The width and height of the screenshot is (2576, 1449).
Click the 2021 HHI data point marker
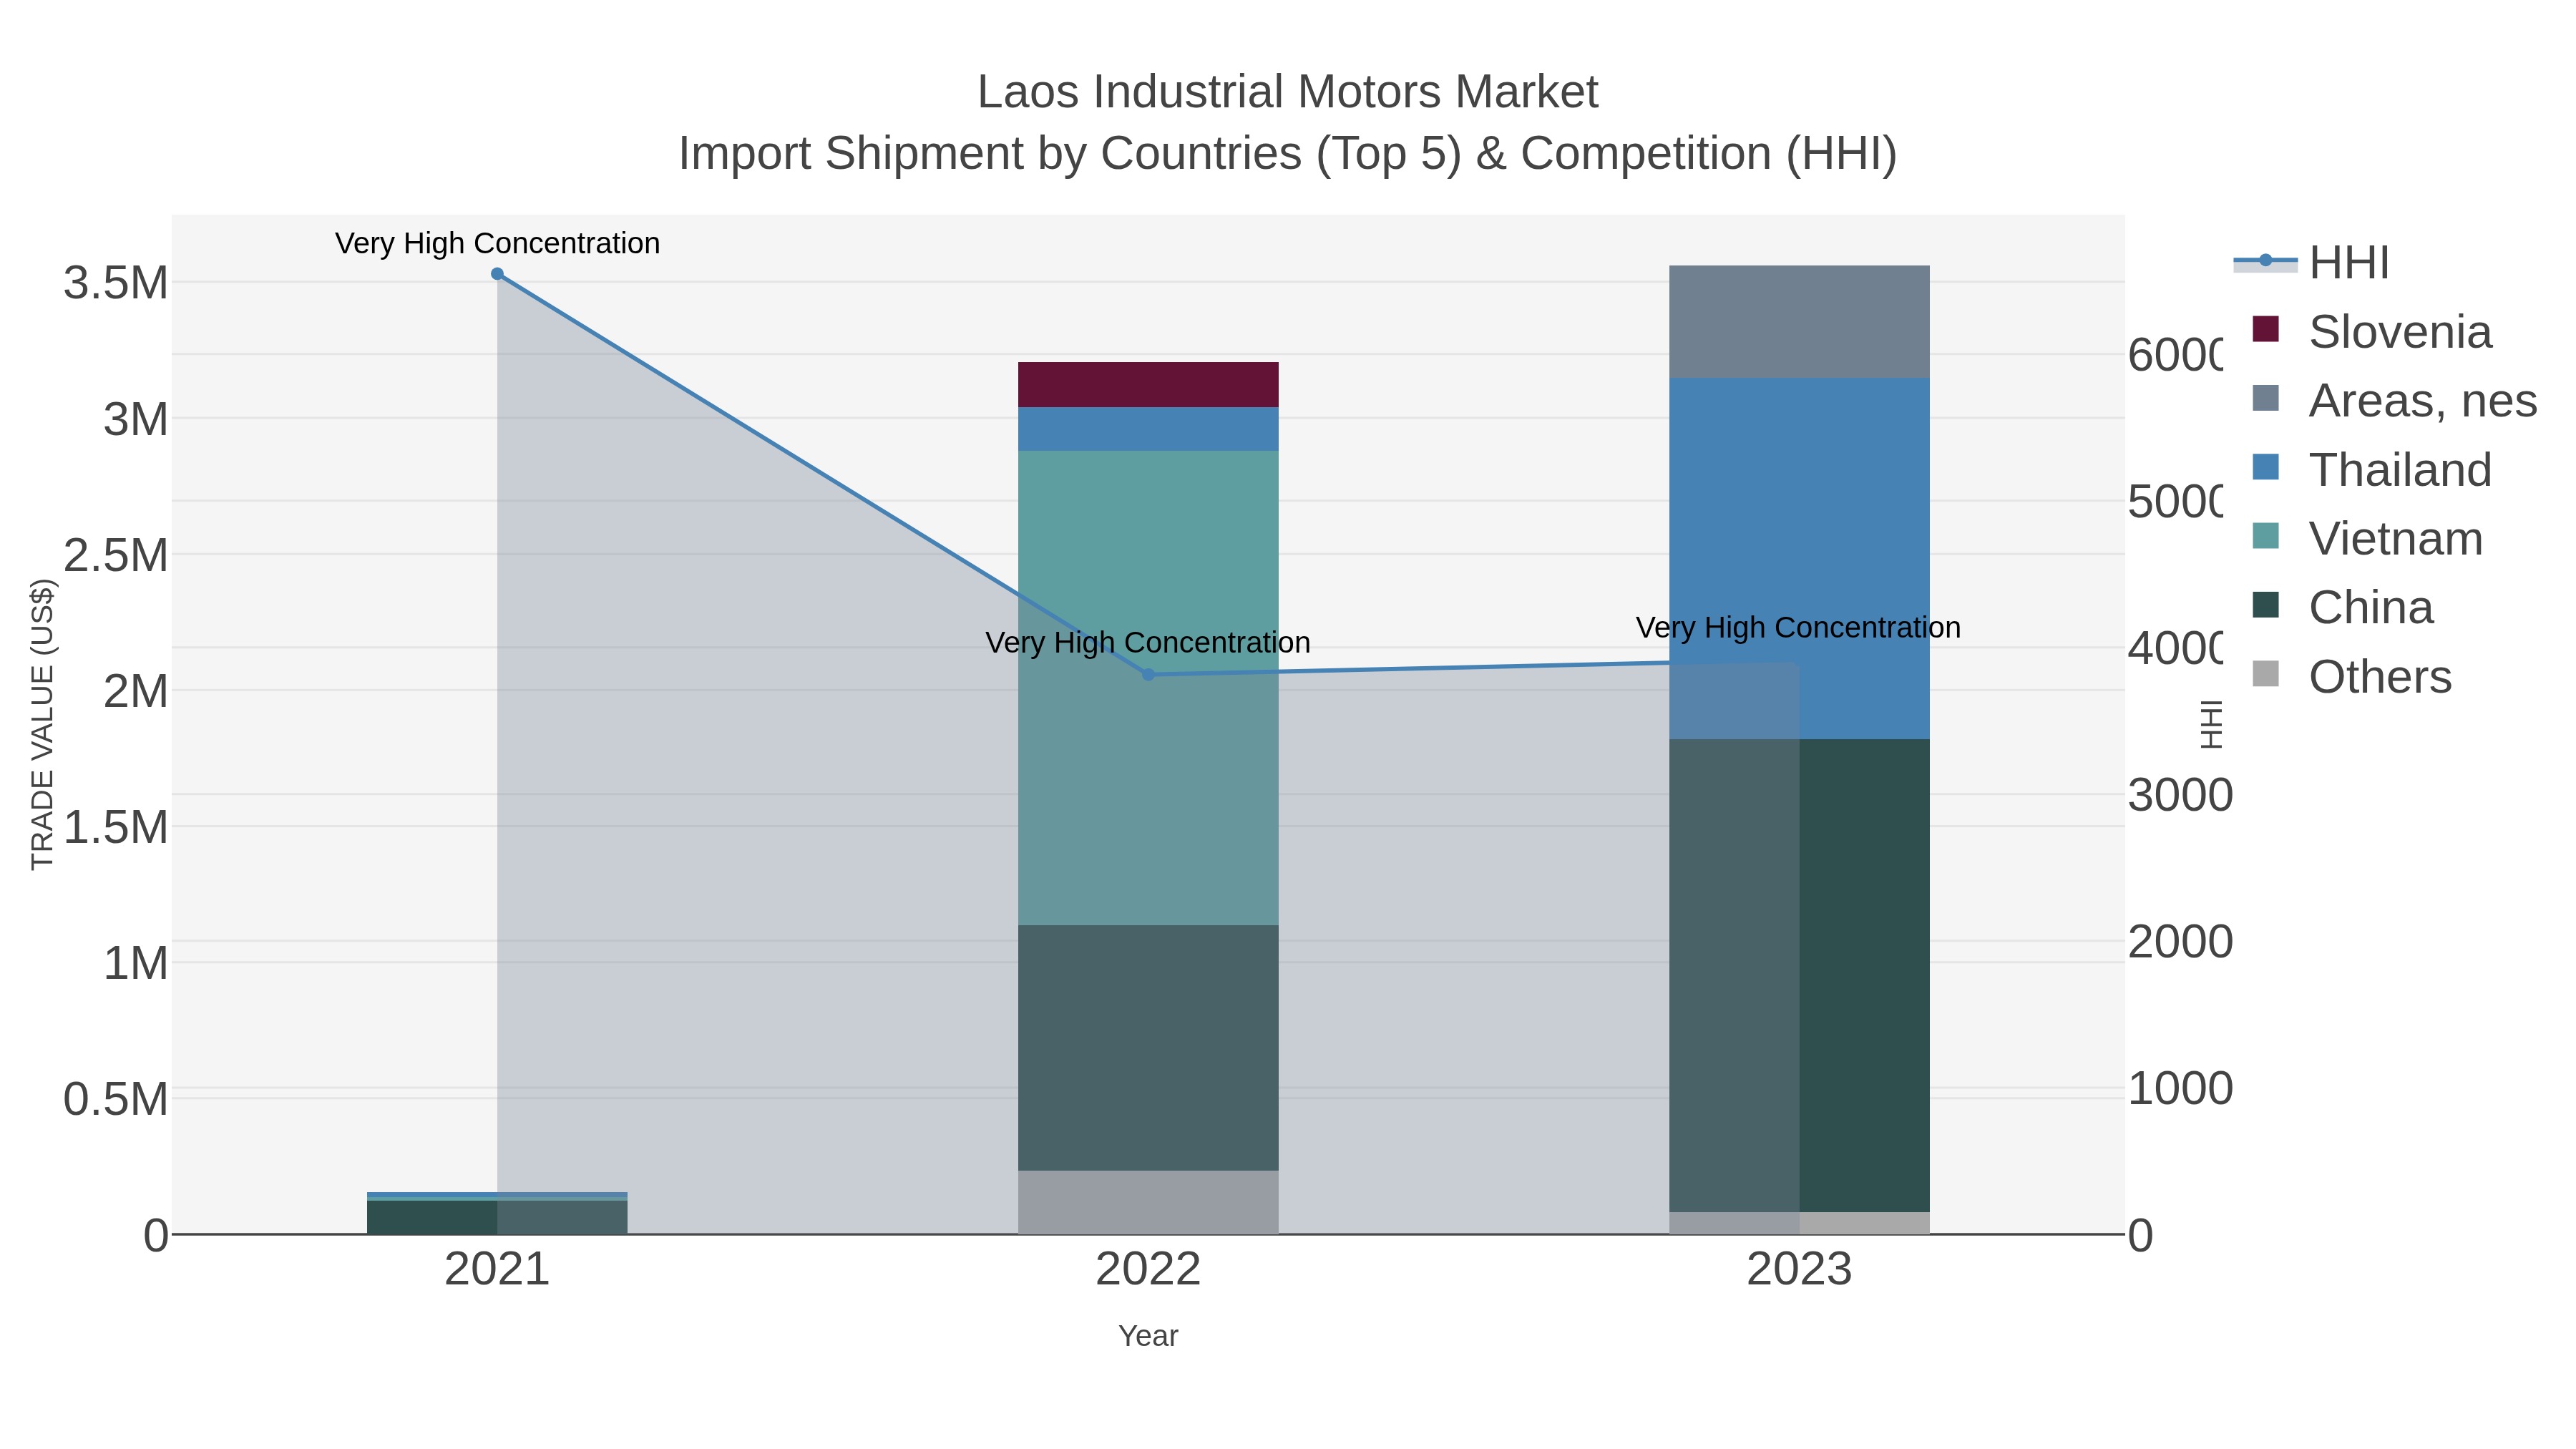(497, 274)
